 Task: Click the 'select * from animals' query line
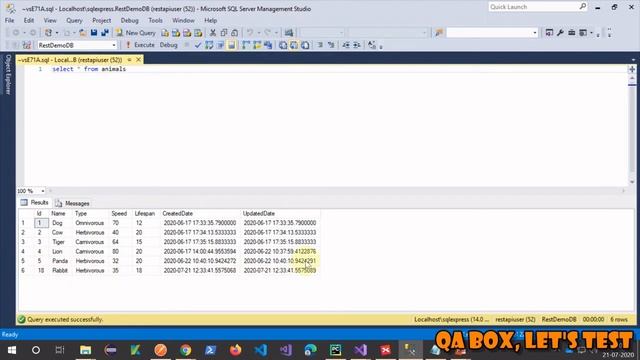(89, 69)
